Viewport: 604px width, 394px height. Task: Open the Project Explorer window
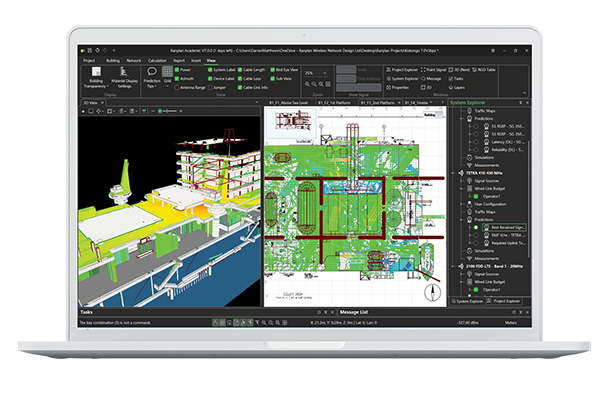[x=402, y=70]
